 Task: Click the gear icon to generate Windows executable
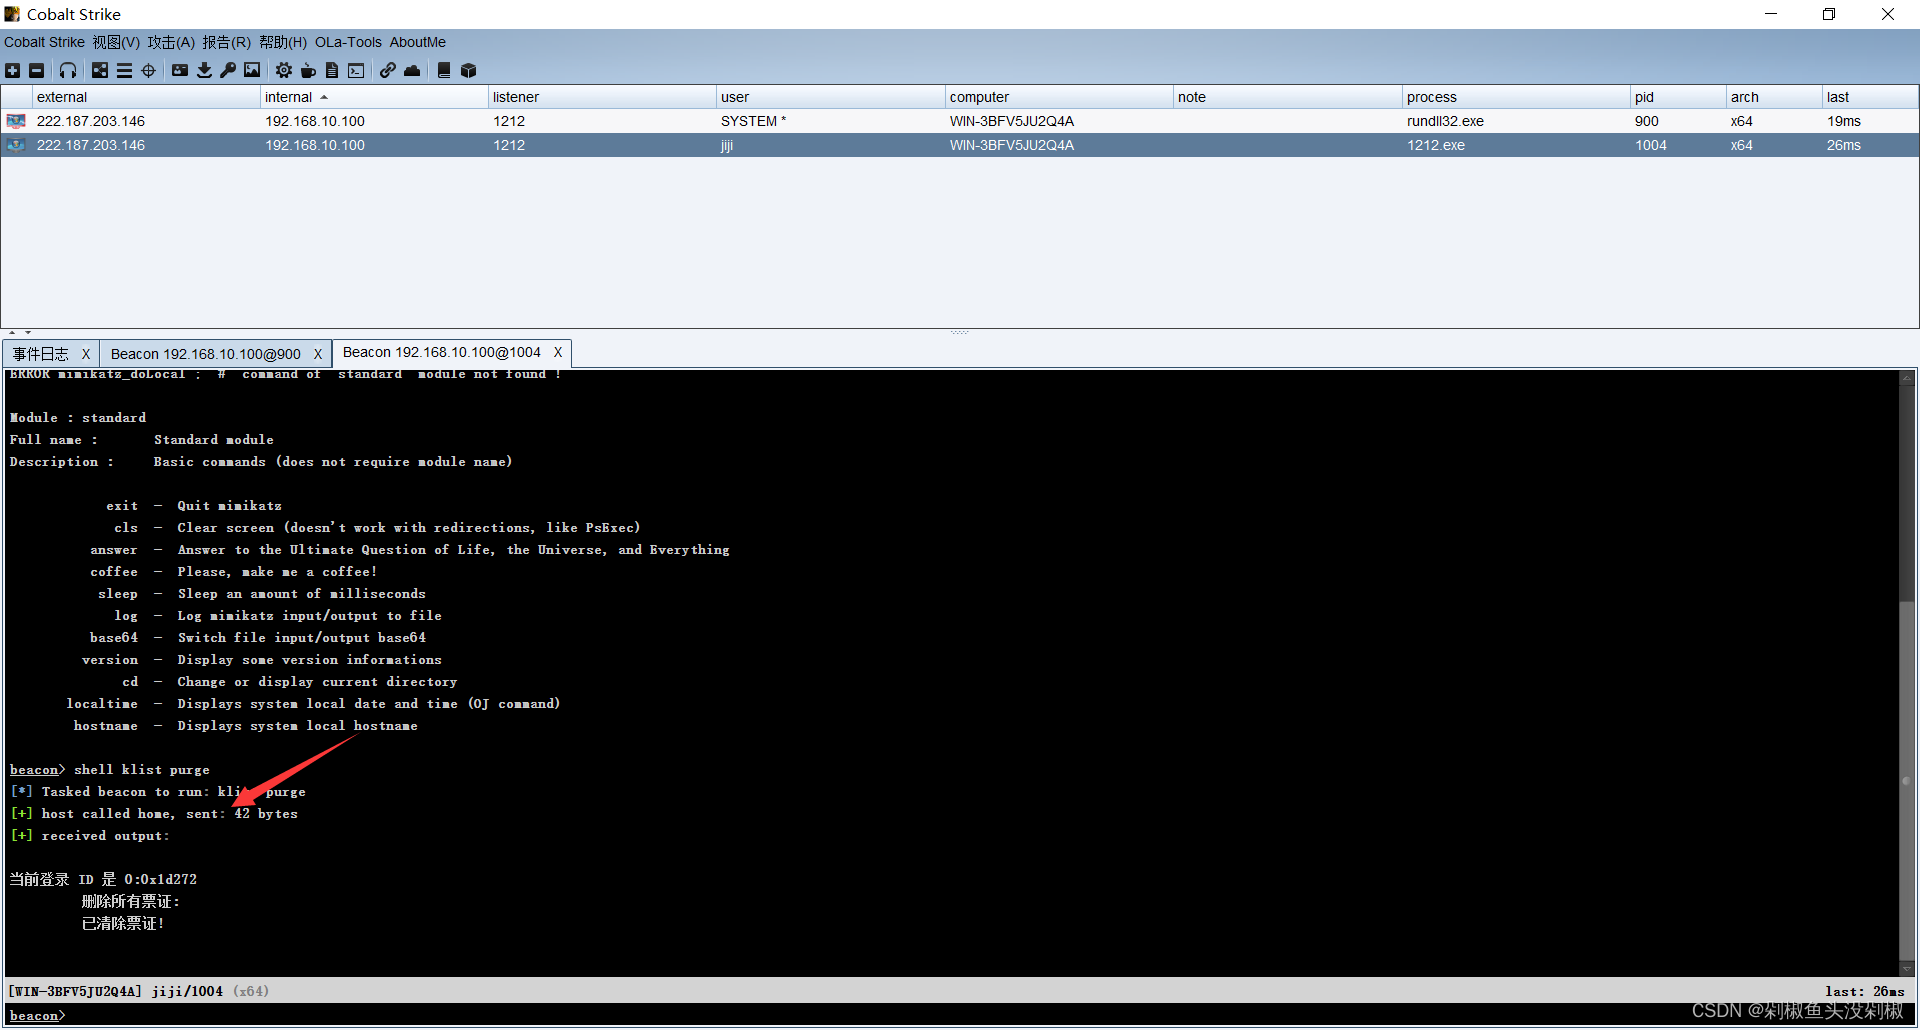(284, 70)
